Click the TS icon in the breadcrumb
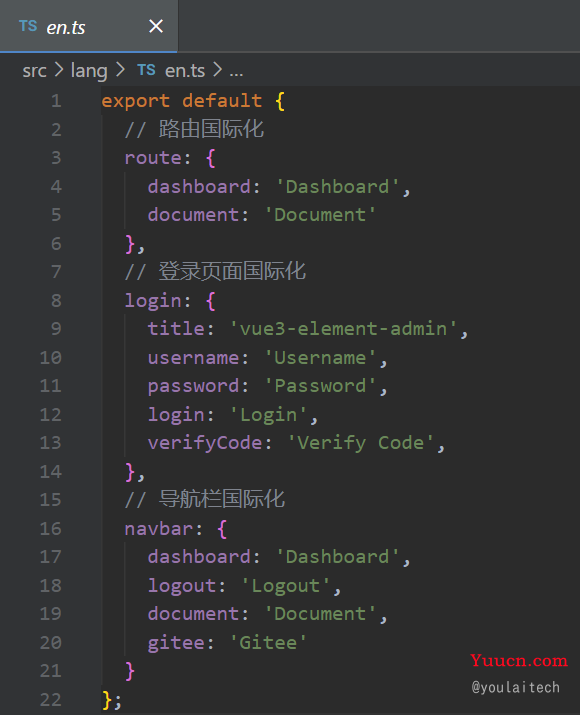This screenshot has width=580, height=715. click(x=146, y=70)
